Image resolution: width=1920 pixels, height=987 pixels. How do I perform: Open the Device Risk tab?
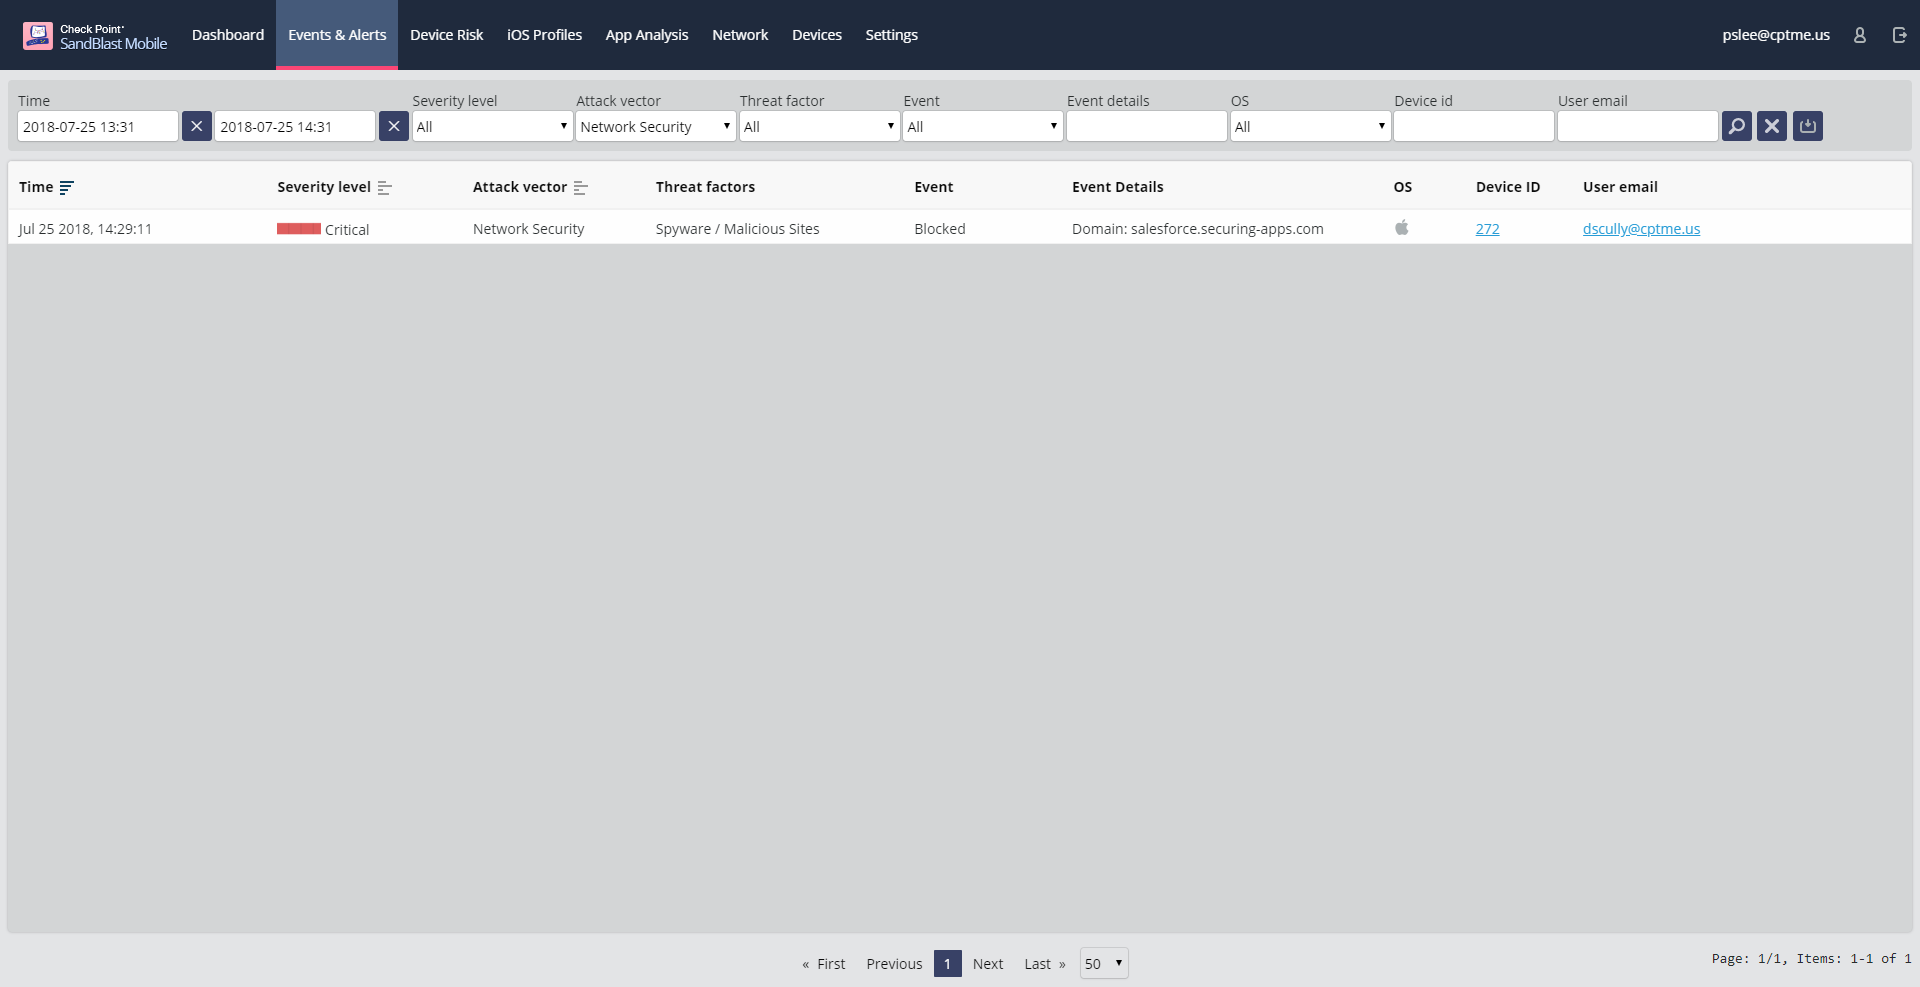tap(446, 35)
